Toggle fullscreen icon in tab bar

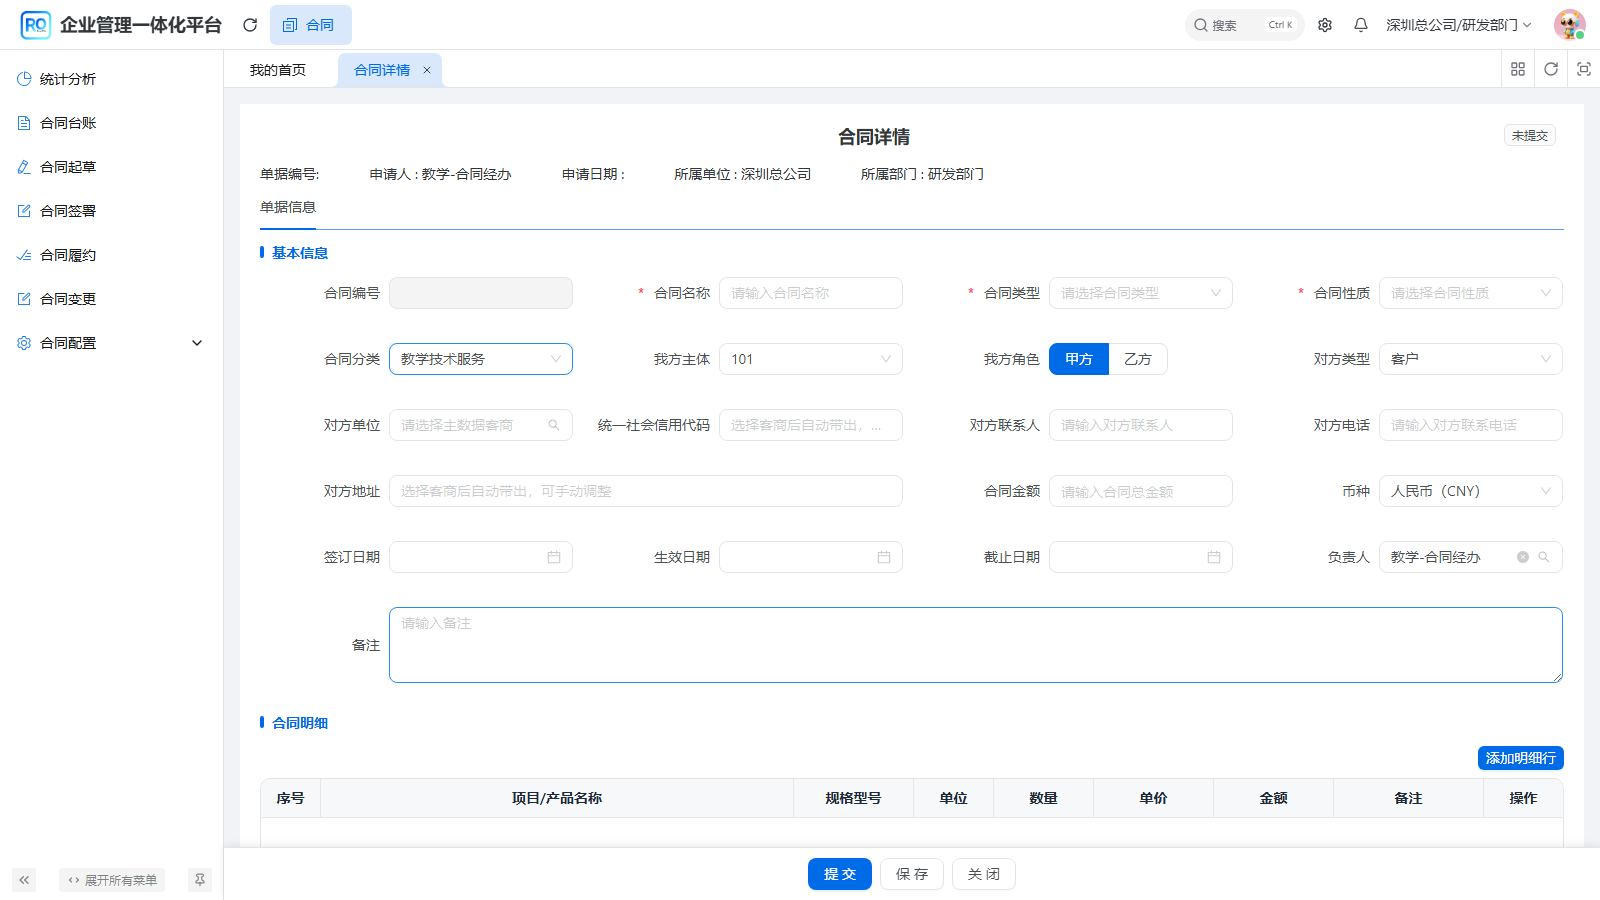(1584, 69)
